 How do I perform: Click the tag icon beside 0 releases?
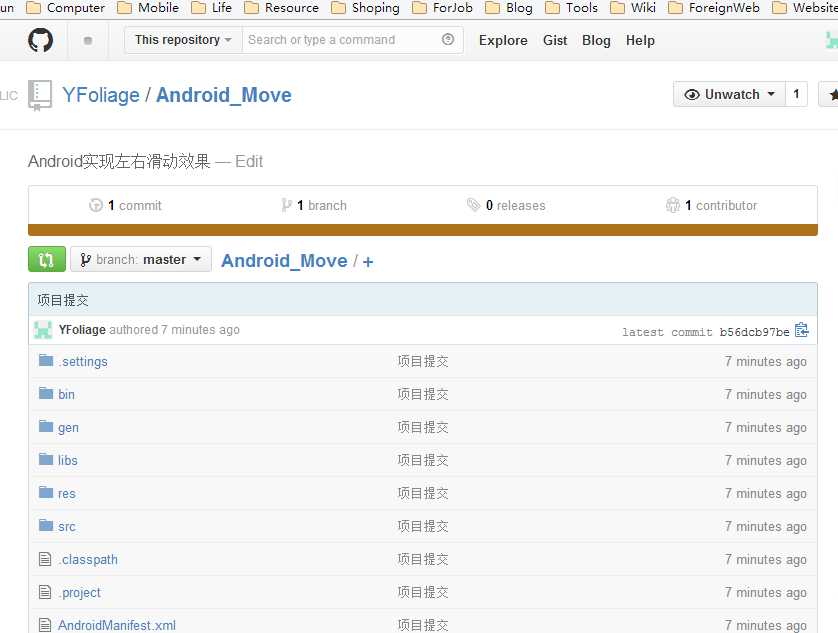coord(474,205)
